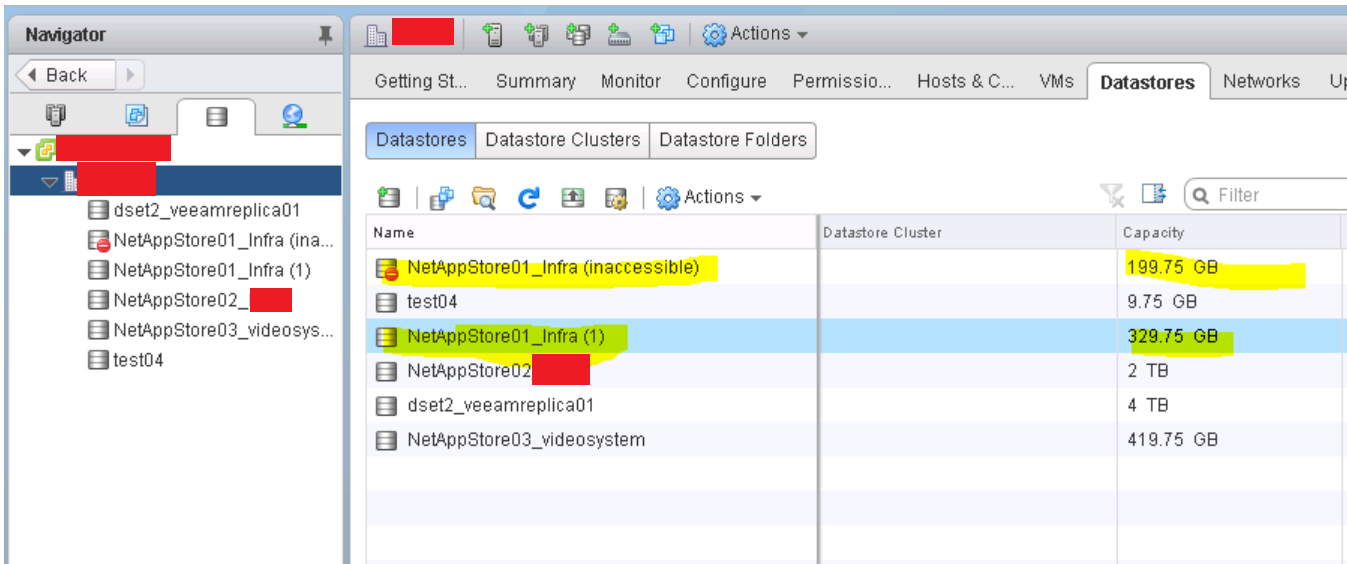
Task: Show the Datastore Clusters view
Action: point(563,140)
